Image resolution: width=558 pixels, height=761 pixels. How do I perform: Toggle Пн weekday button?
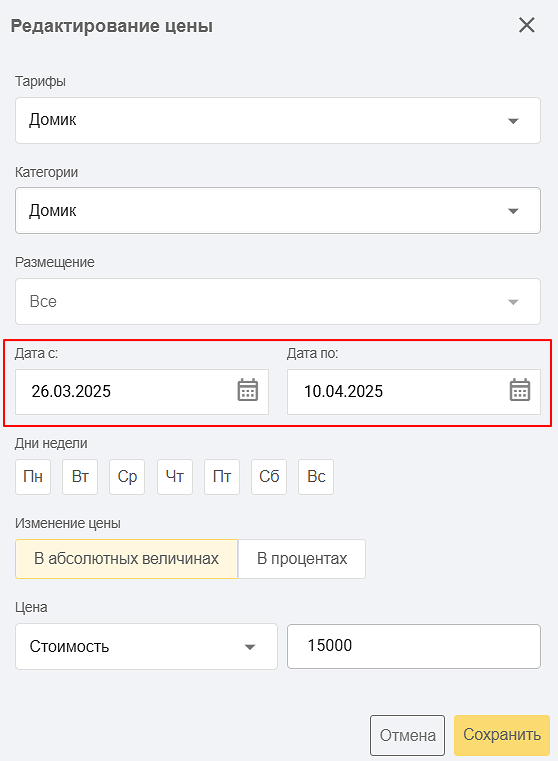(33, 477)
